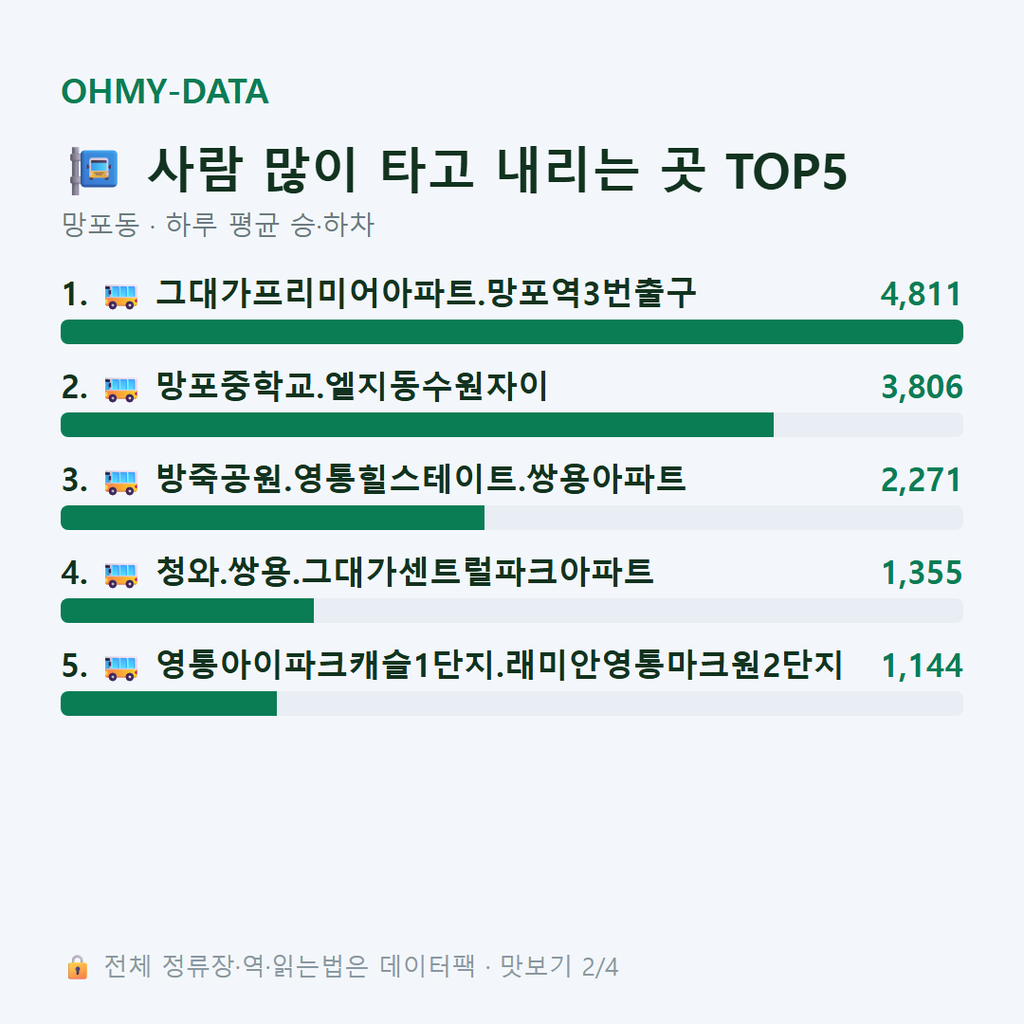Open the OHMY-DATA brand link
The height and width of the screenshot is (1024, 1024).
(x=165, y=91)
